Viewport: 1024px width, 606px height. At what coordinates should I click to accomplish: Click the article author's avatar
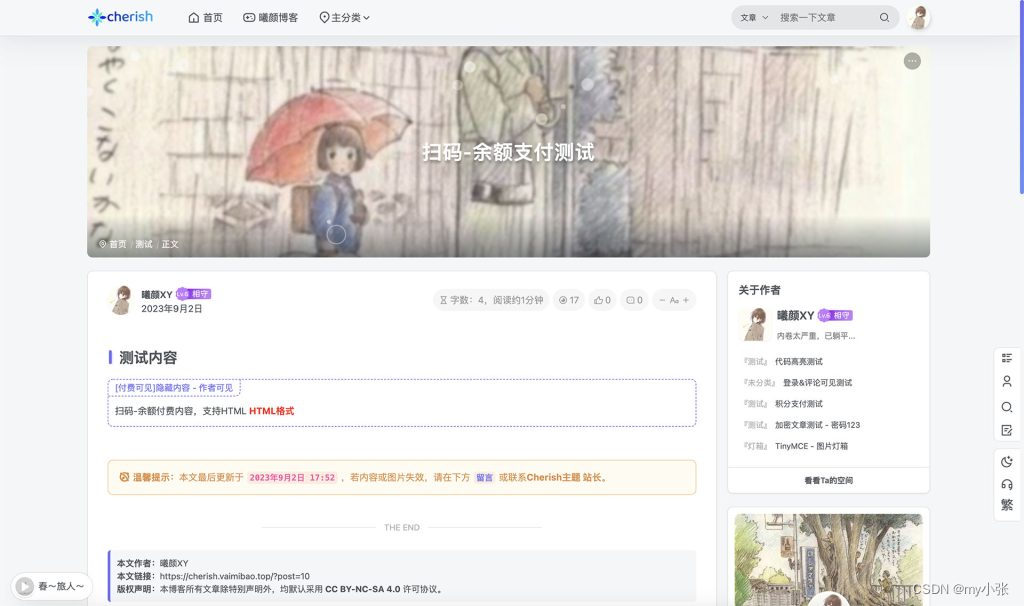point(121,300)
